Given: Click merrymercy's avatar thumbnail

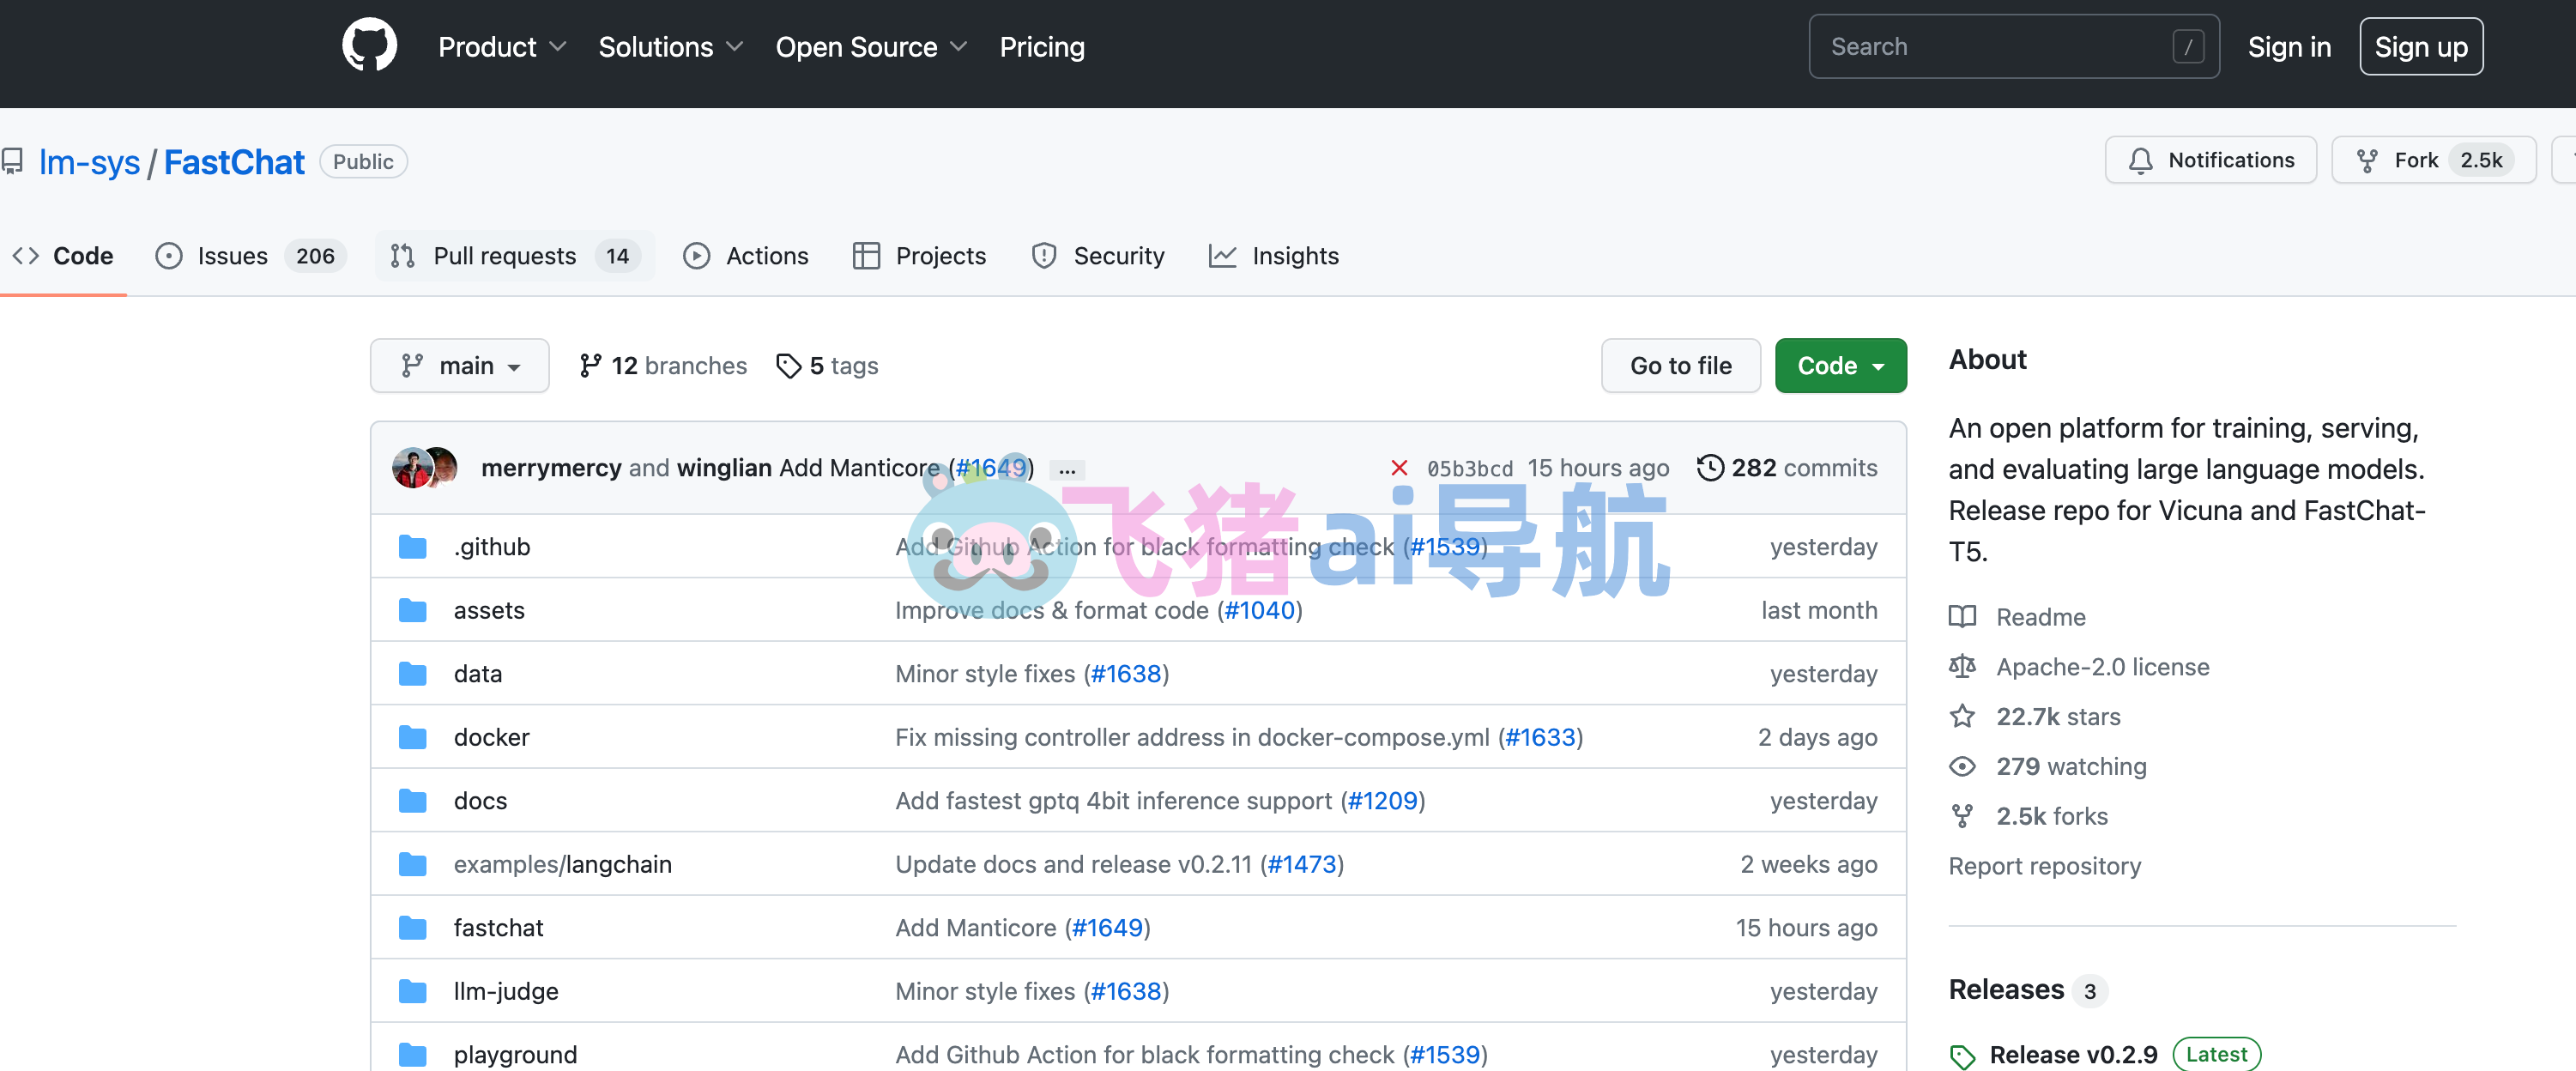Looking at the screenshot, I should point(412,468).
